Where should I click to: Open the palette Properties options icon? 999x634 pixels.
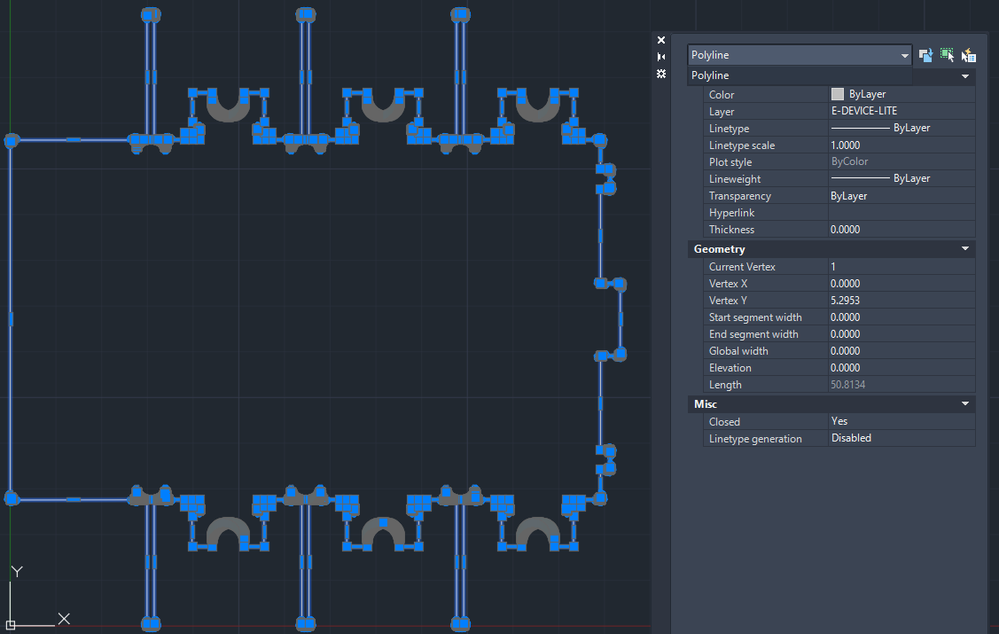(661, 74)
